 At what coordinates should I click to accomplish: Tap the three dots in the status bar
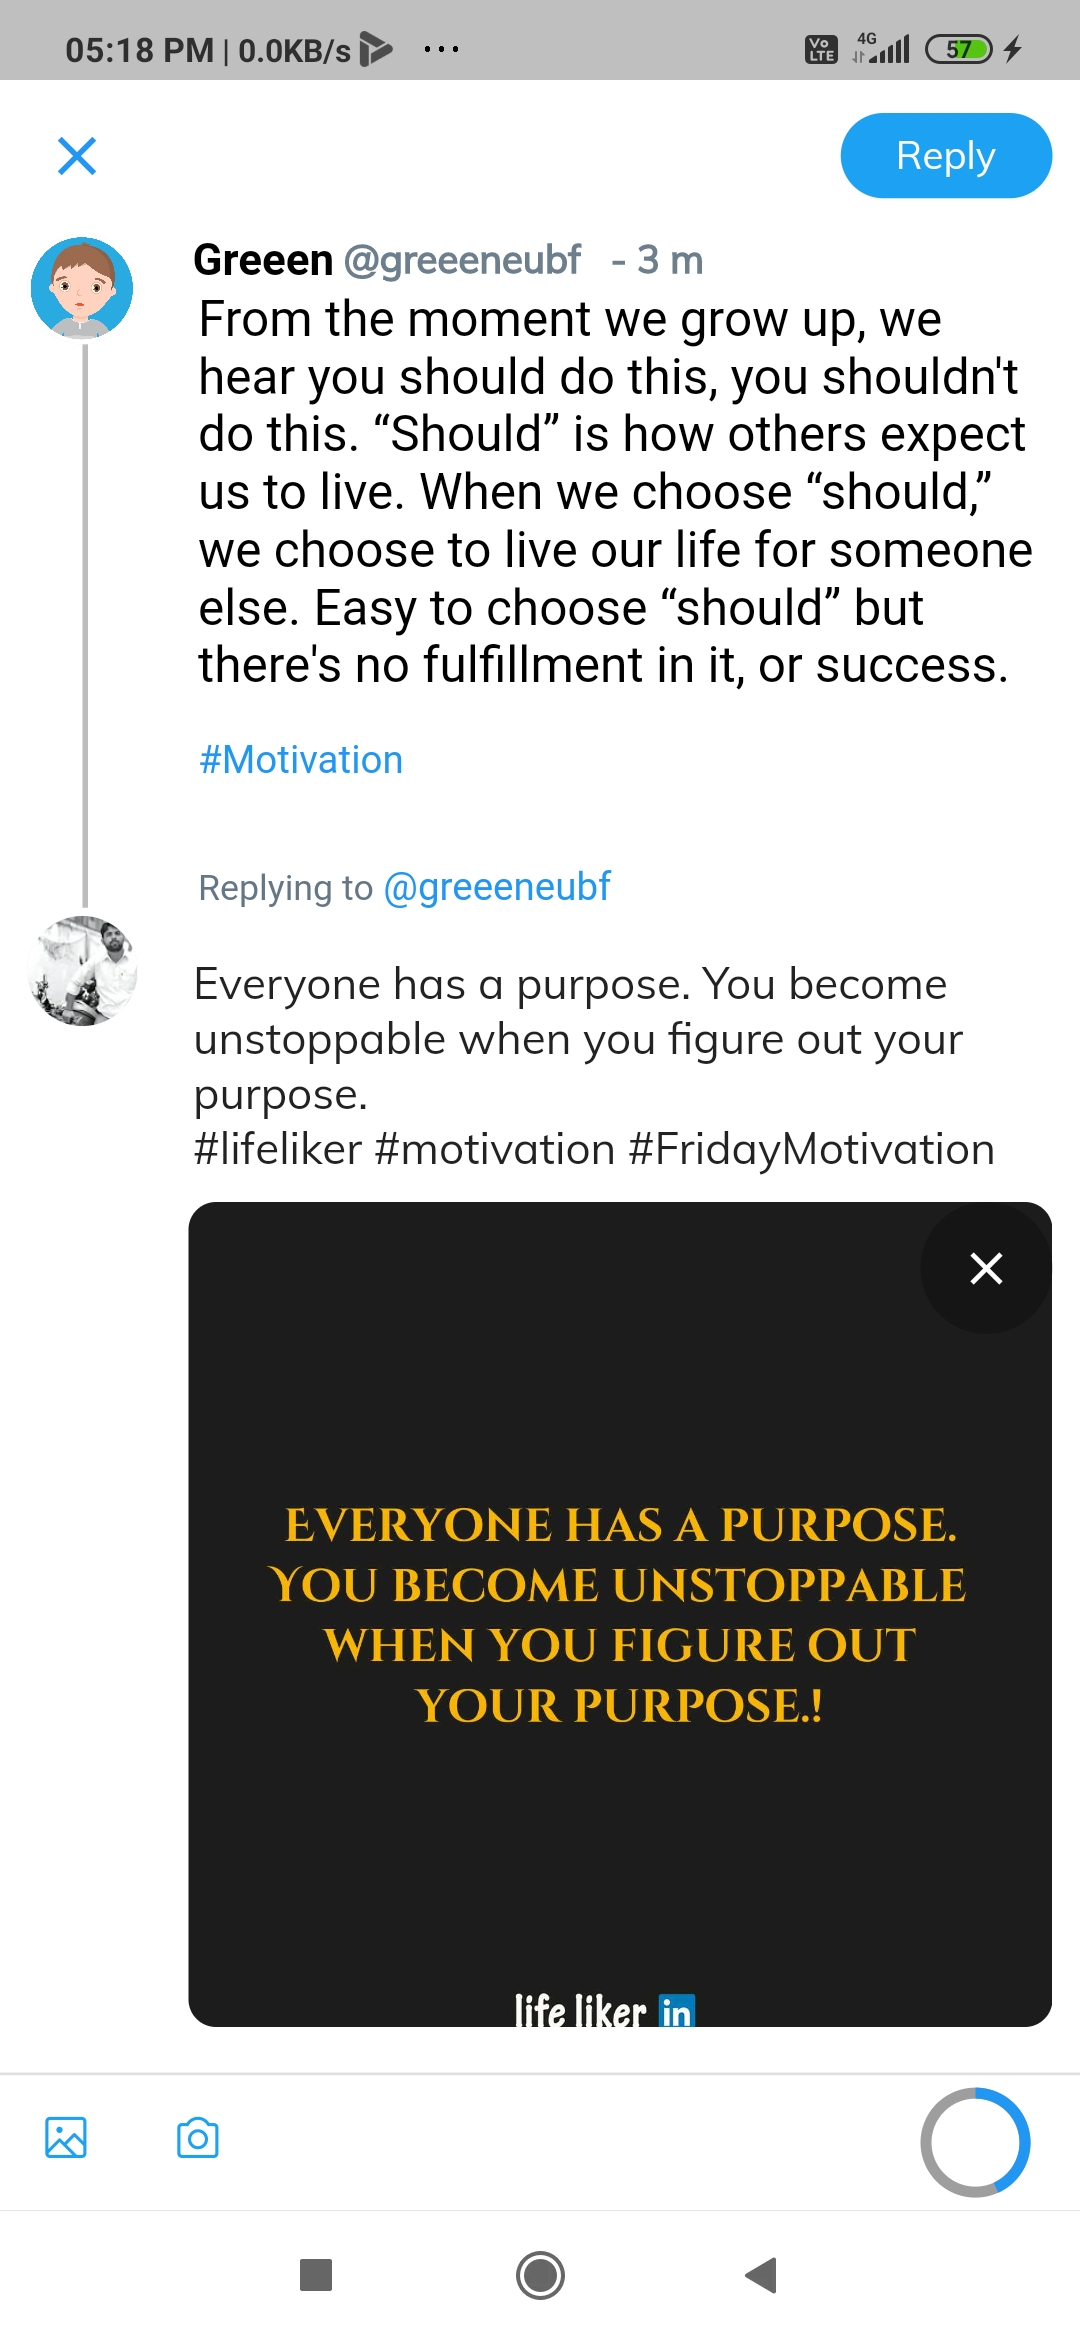[441, 49]
